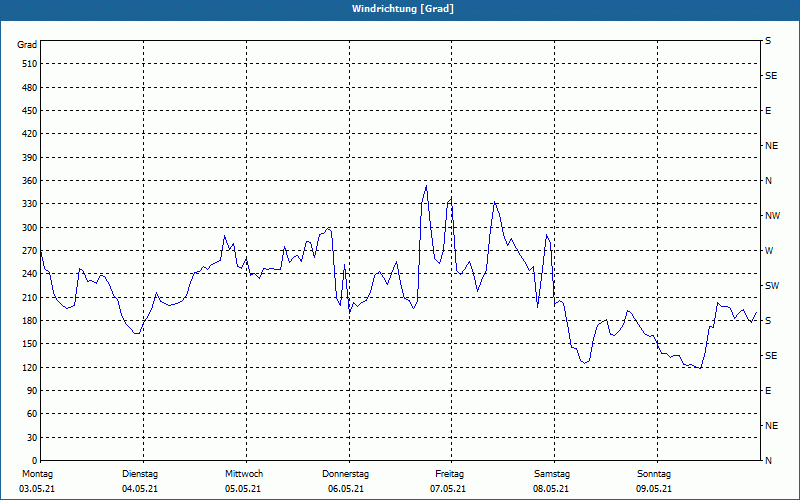The image size is (800, 500).
Task: Select the Montag day label
Action: [x=37, y=474]
